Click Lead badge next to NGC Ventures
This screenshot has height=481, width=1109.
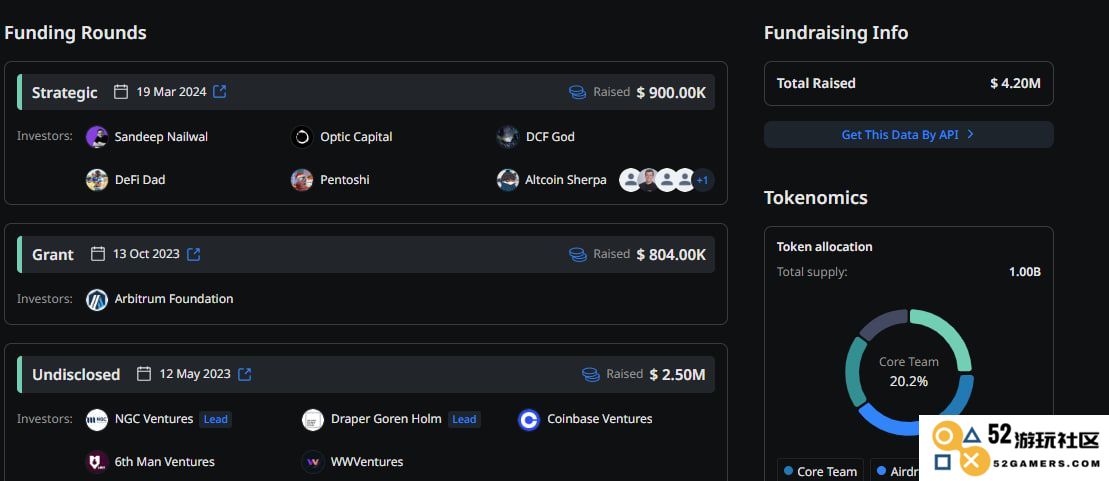click(216, 419)
